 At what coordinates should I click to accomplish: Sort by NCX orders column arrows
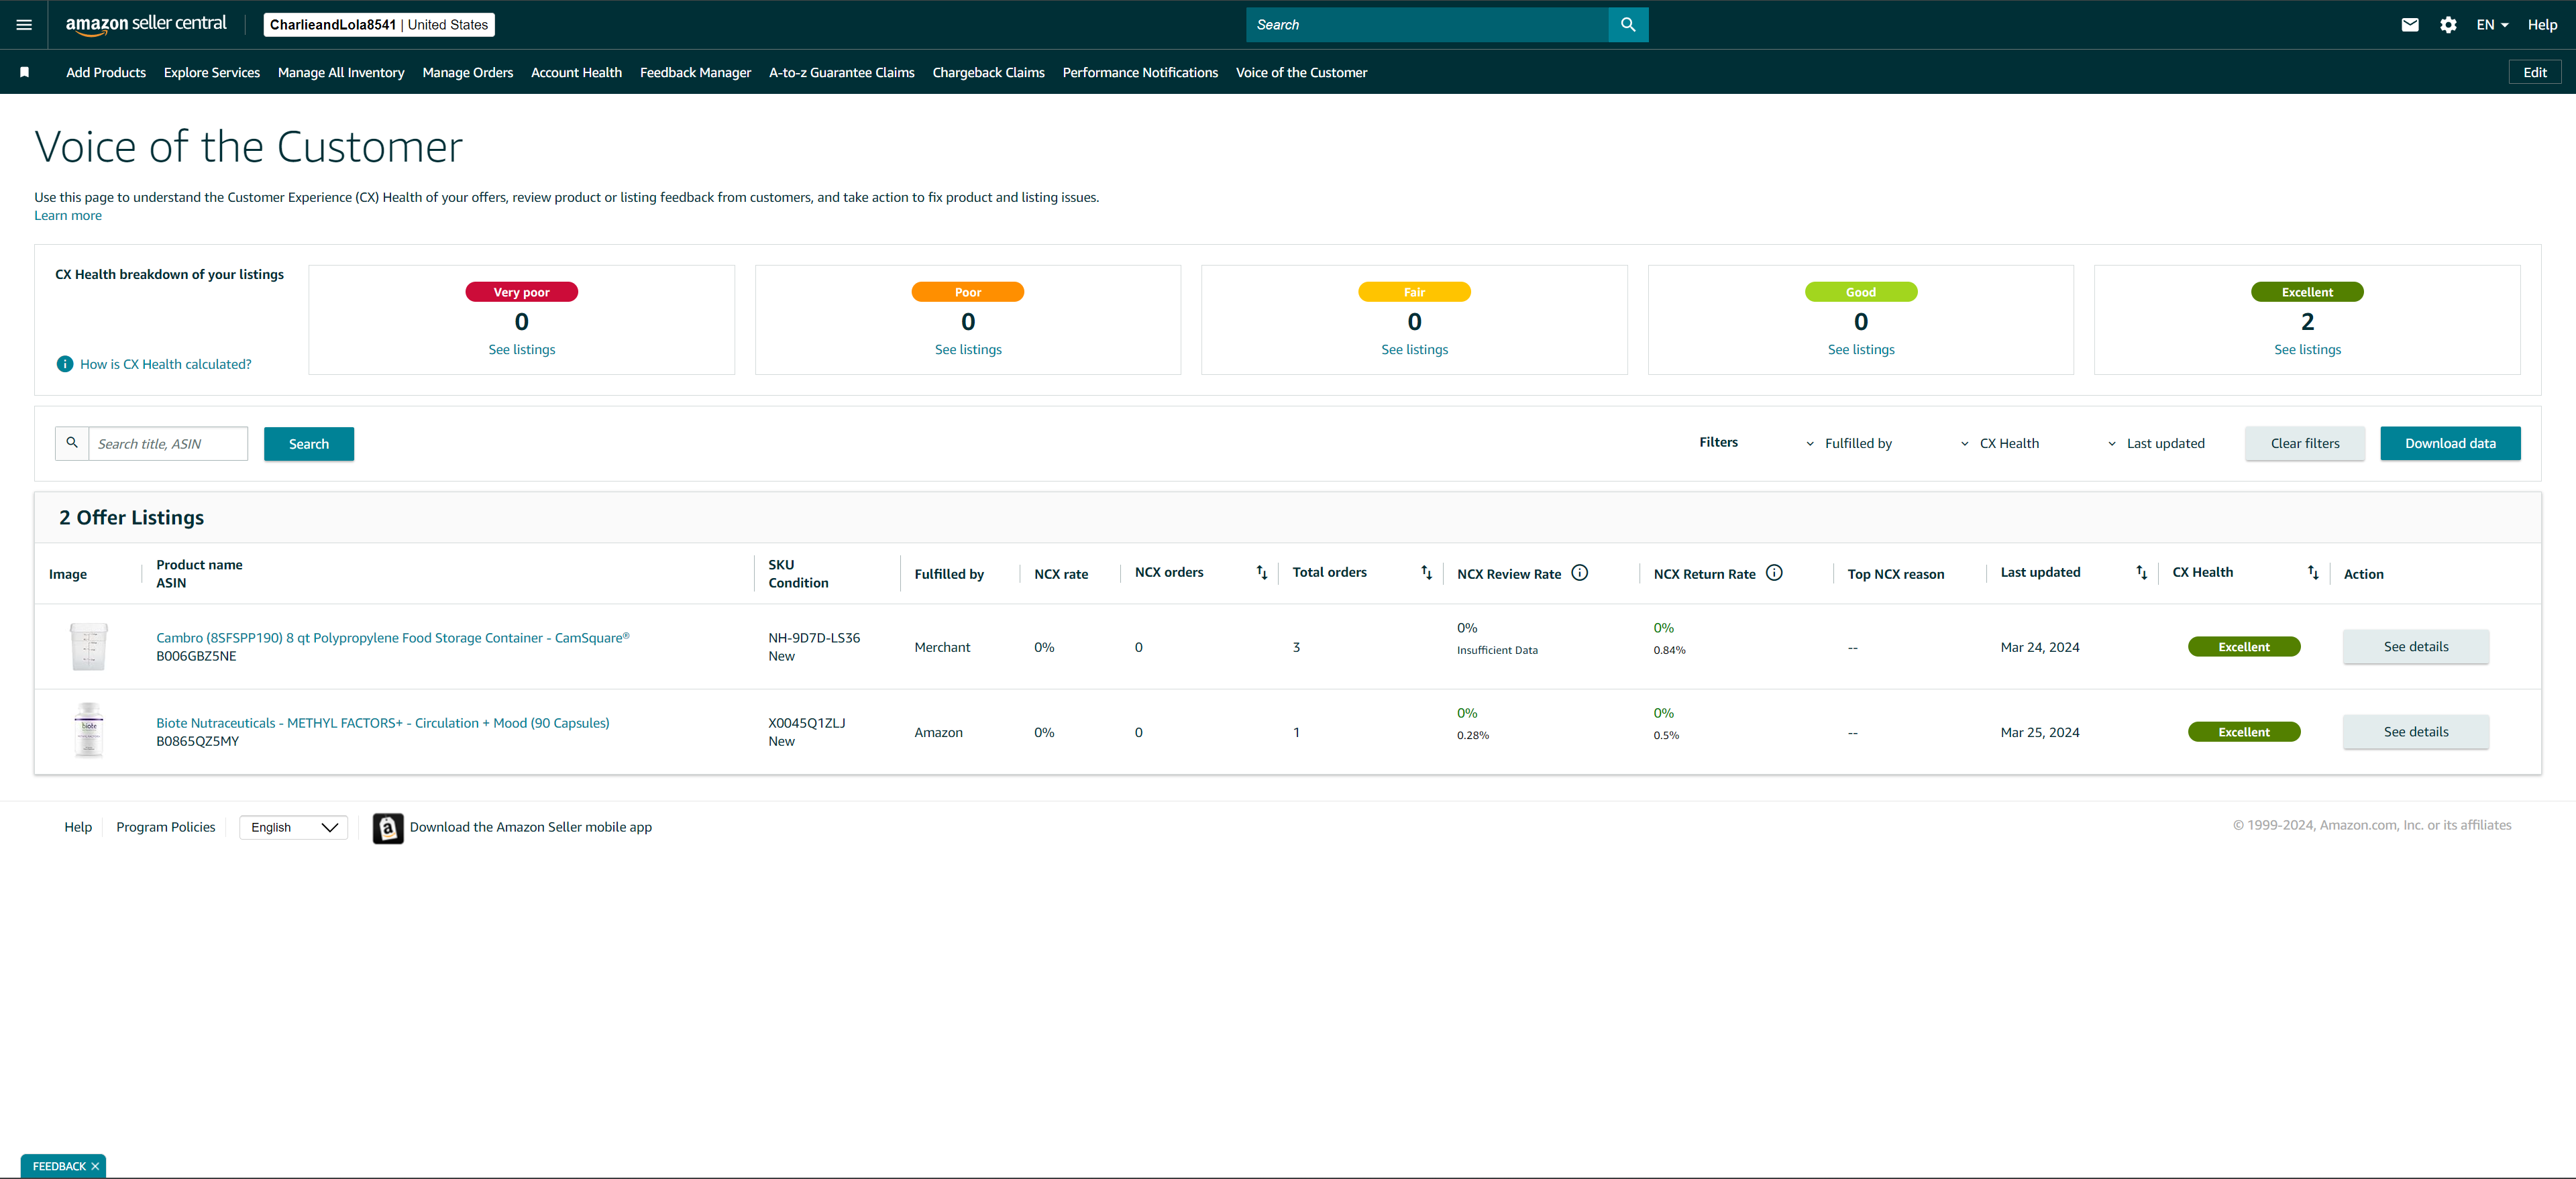(x=1262, y=573)
